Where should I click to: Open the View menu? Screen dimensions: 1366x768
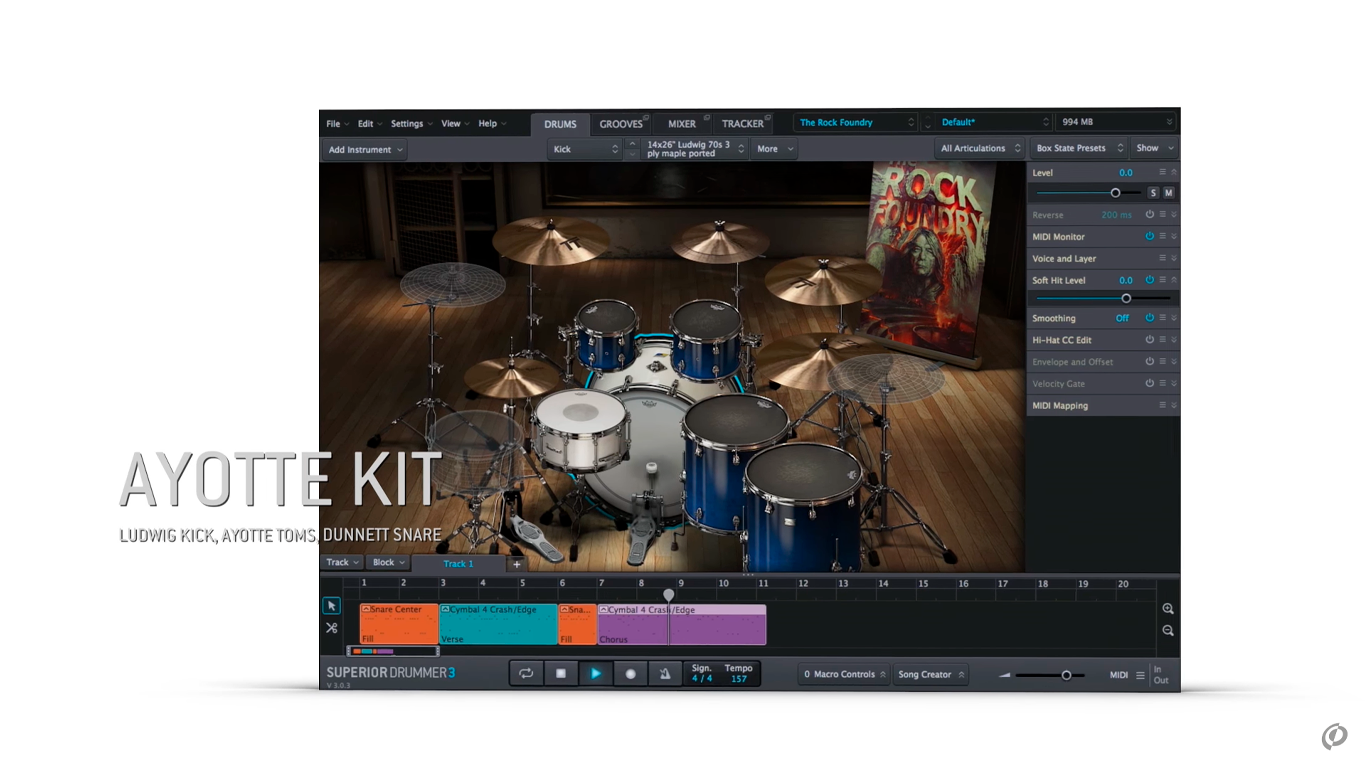pyautogui.click(x=455, y=124)
